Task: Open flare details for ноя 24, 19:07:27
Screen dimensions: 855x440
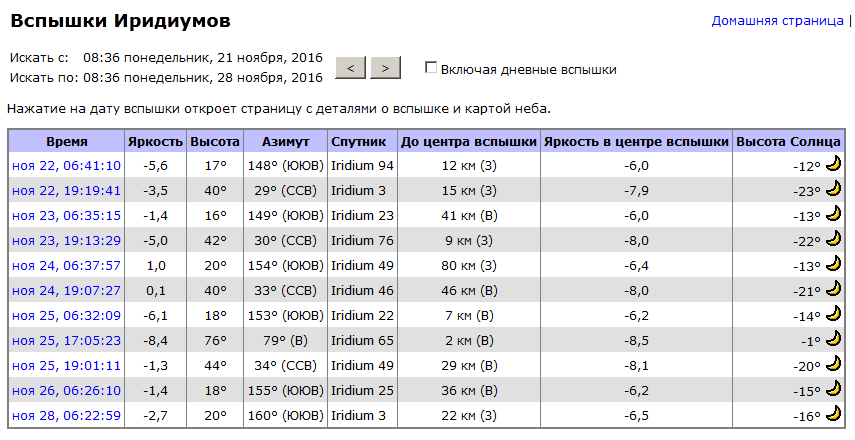Action: click(x=67, y=291)
